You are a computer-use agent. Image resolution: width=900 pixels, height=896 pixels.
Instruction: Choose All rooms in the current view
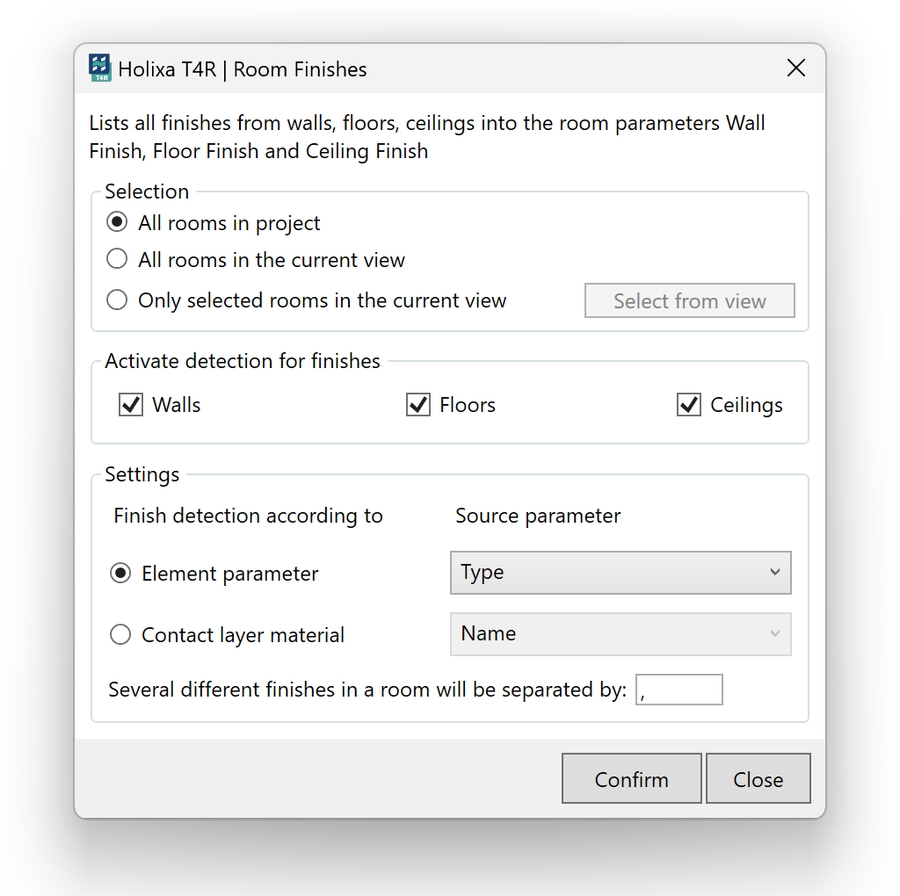pyautogui.click(x=118, y=259)
